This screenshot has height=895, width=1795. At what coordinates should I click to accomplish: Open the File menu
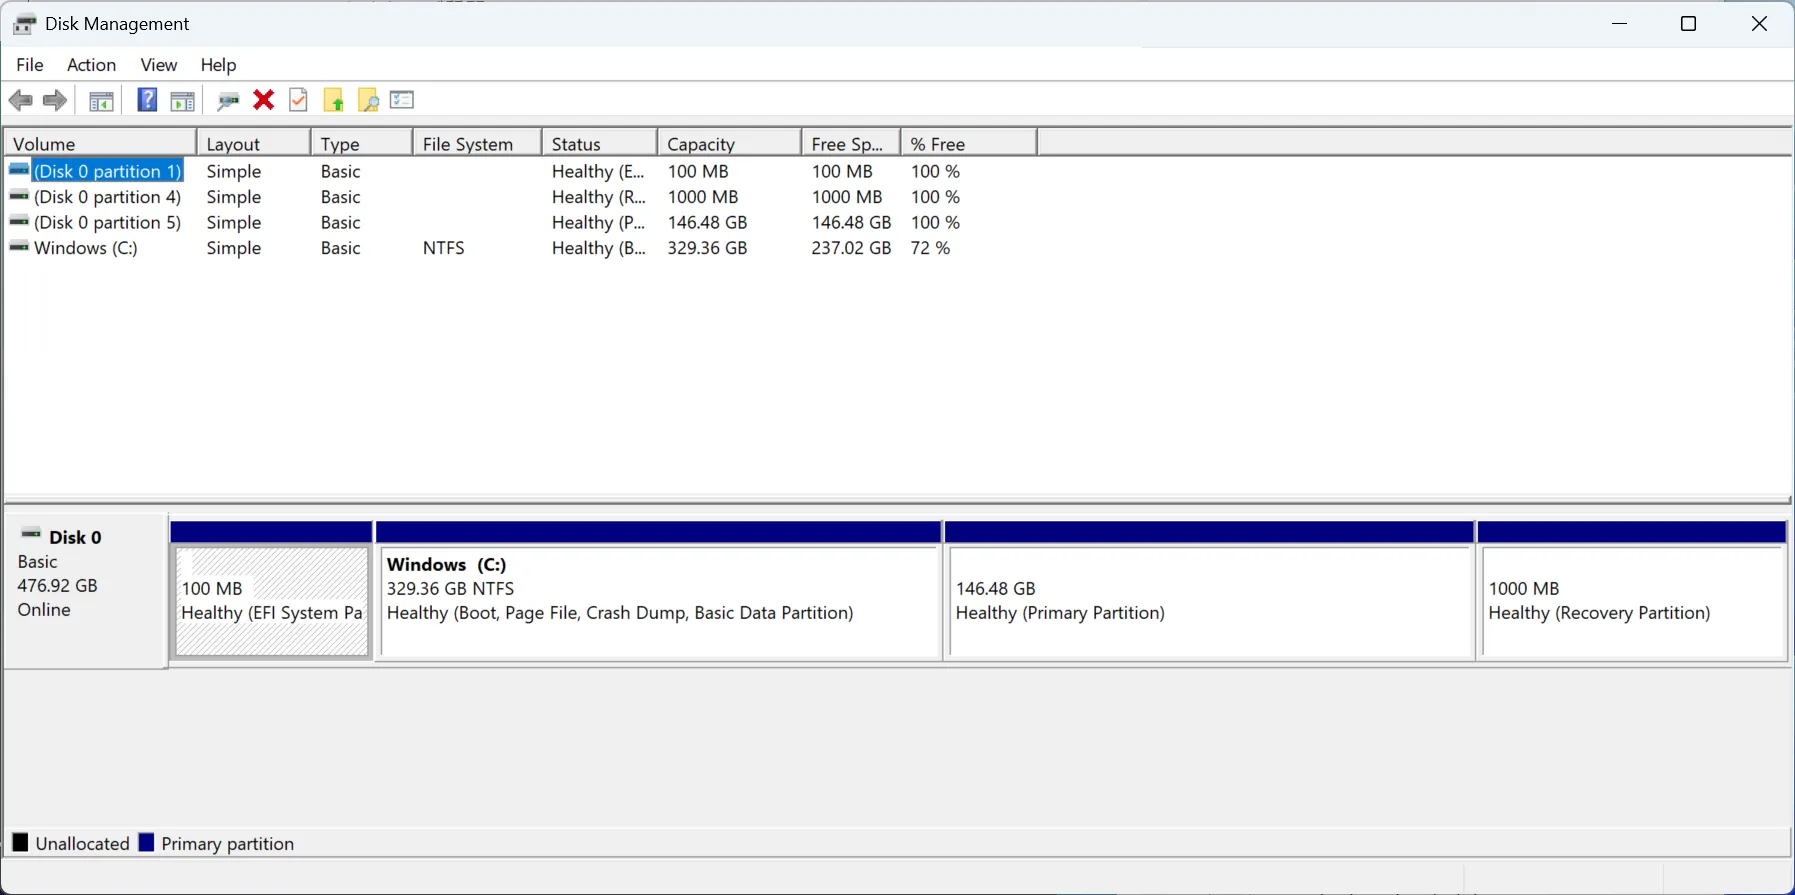(30, 65)
